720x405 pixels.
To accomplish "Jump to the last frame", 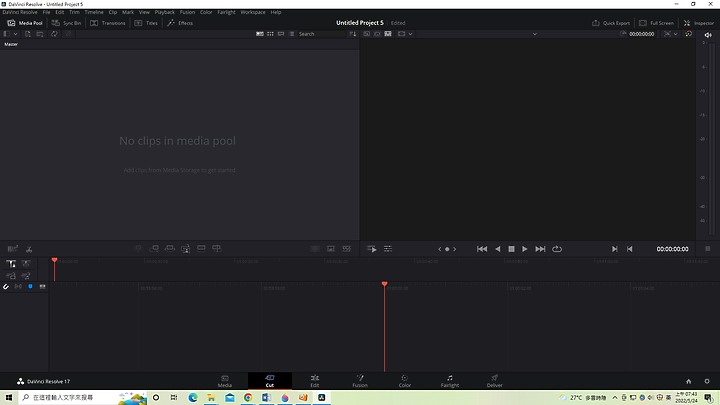I will tap(540, 249).
